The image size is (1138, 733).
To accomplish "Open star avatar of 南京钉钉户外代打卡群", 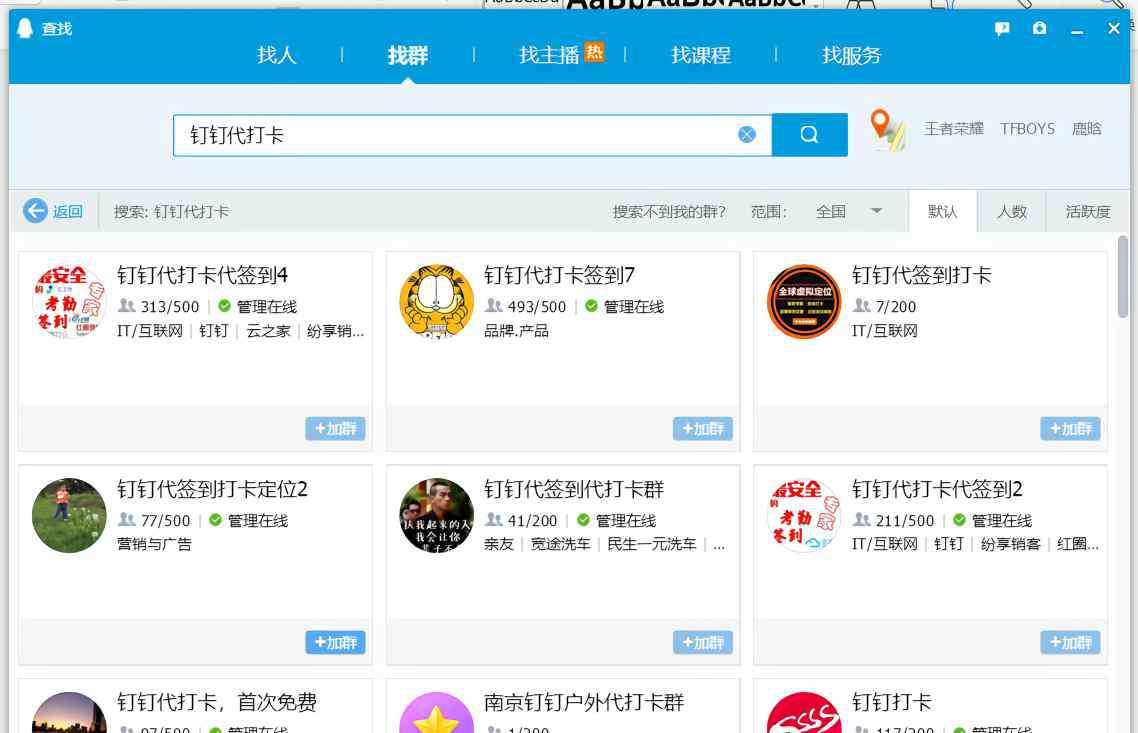I will click(436, 713).
